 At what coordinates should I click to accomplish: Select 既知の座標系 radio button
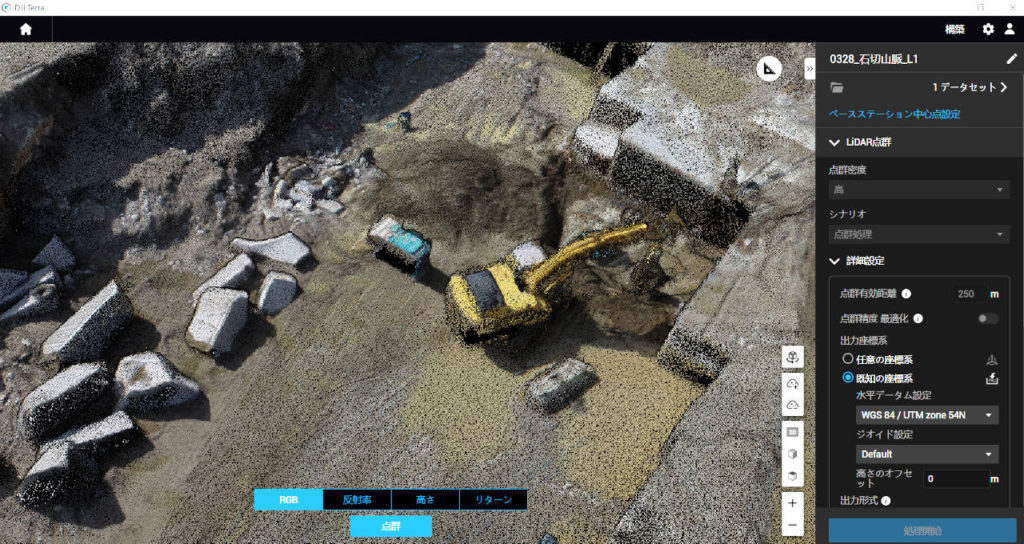(x=848, y=378)
